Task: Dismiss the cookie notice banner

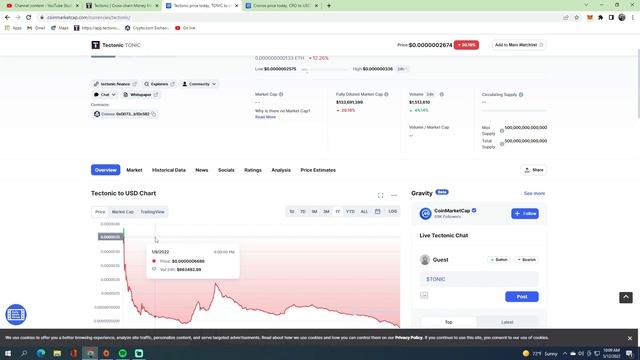Action: (x=630, y=338)
